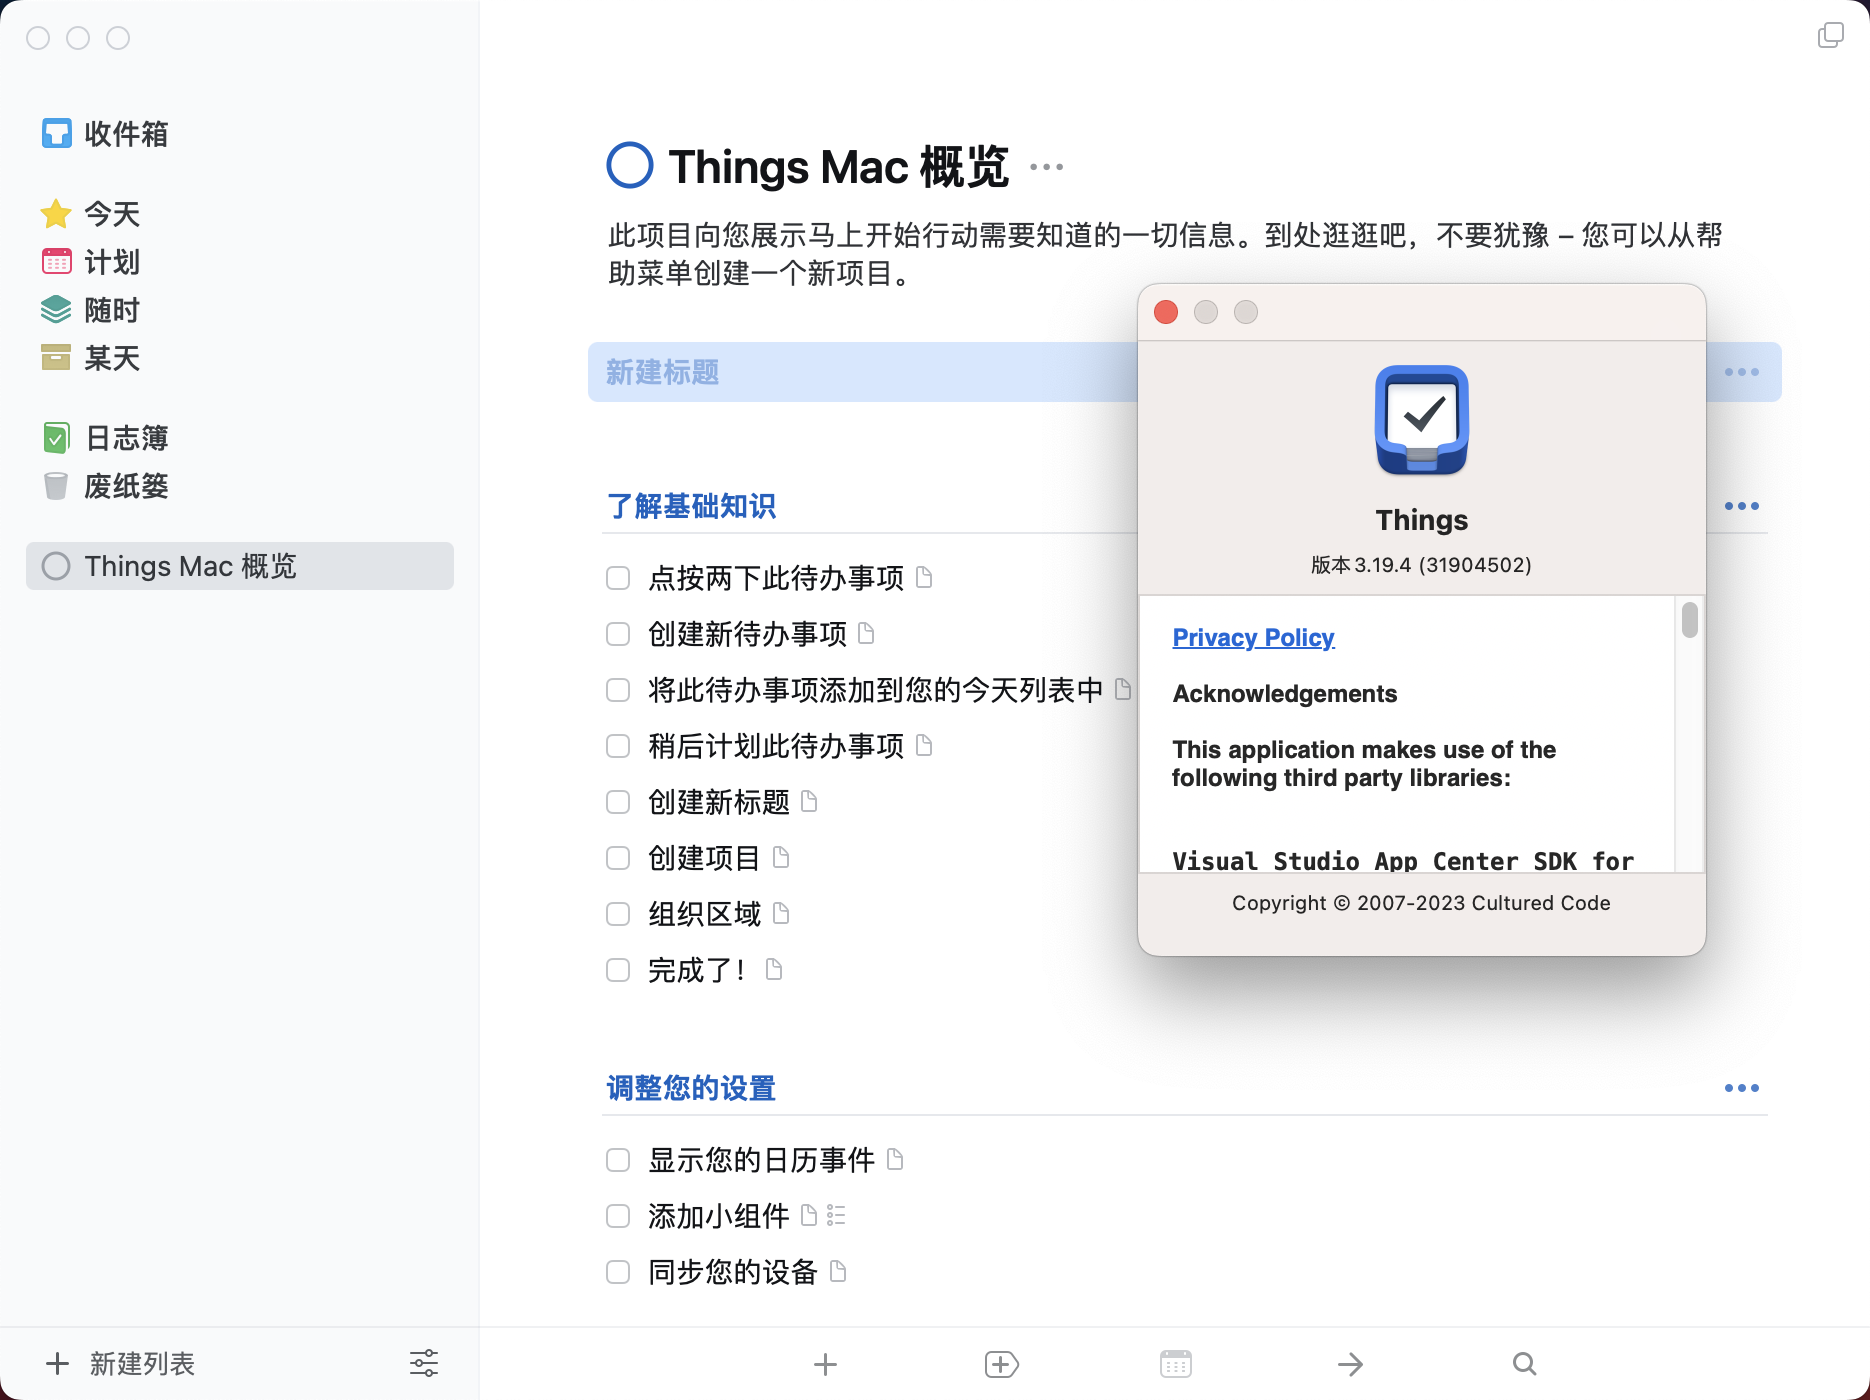Check 稍后计划此待办事项 checkbox
The image size is (1870, 1400).
pyautogui.click(x=618, y=746)
